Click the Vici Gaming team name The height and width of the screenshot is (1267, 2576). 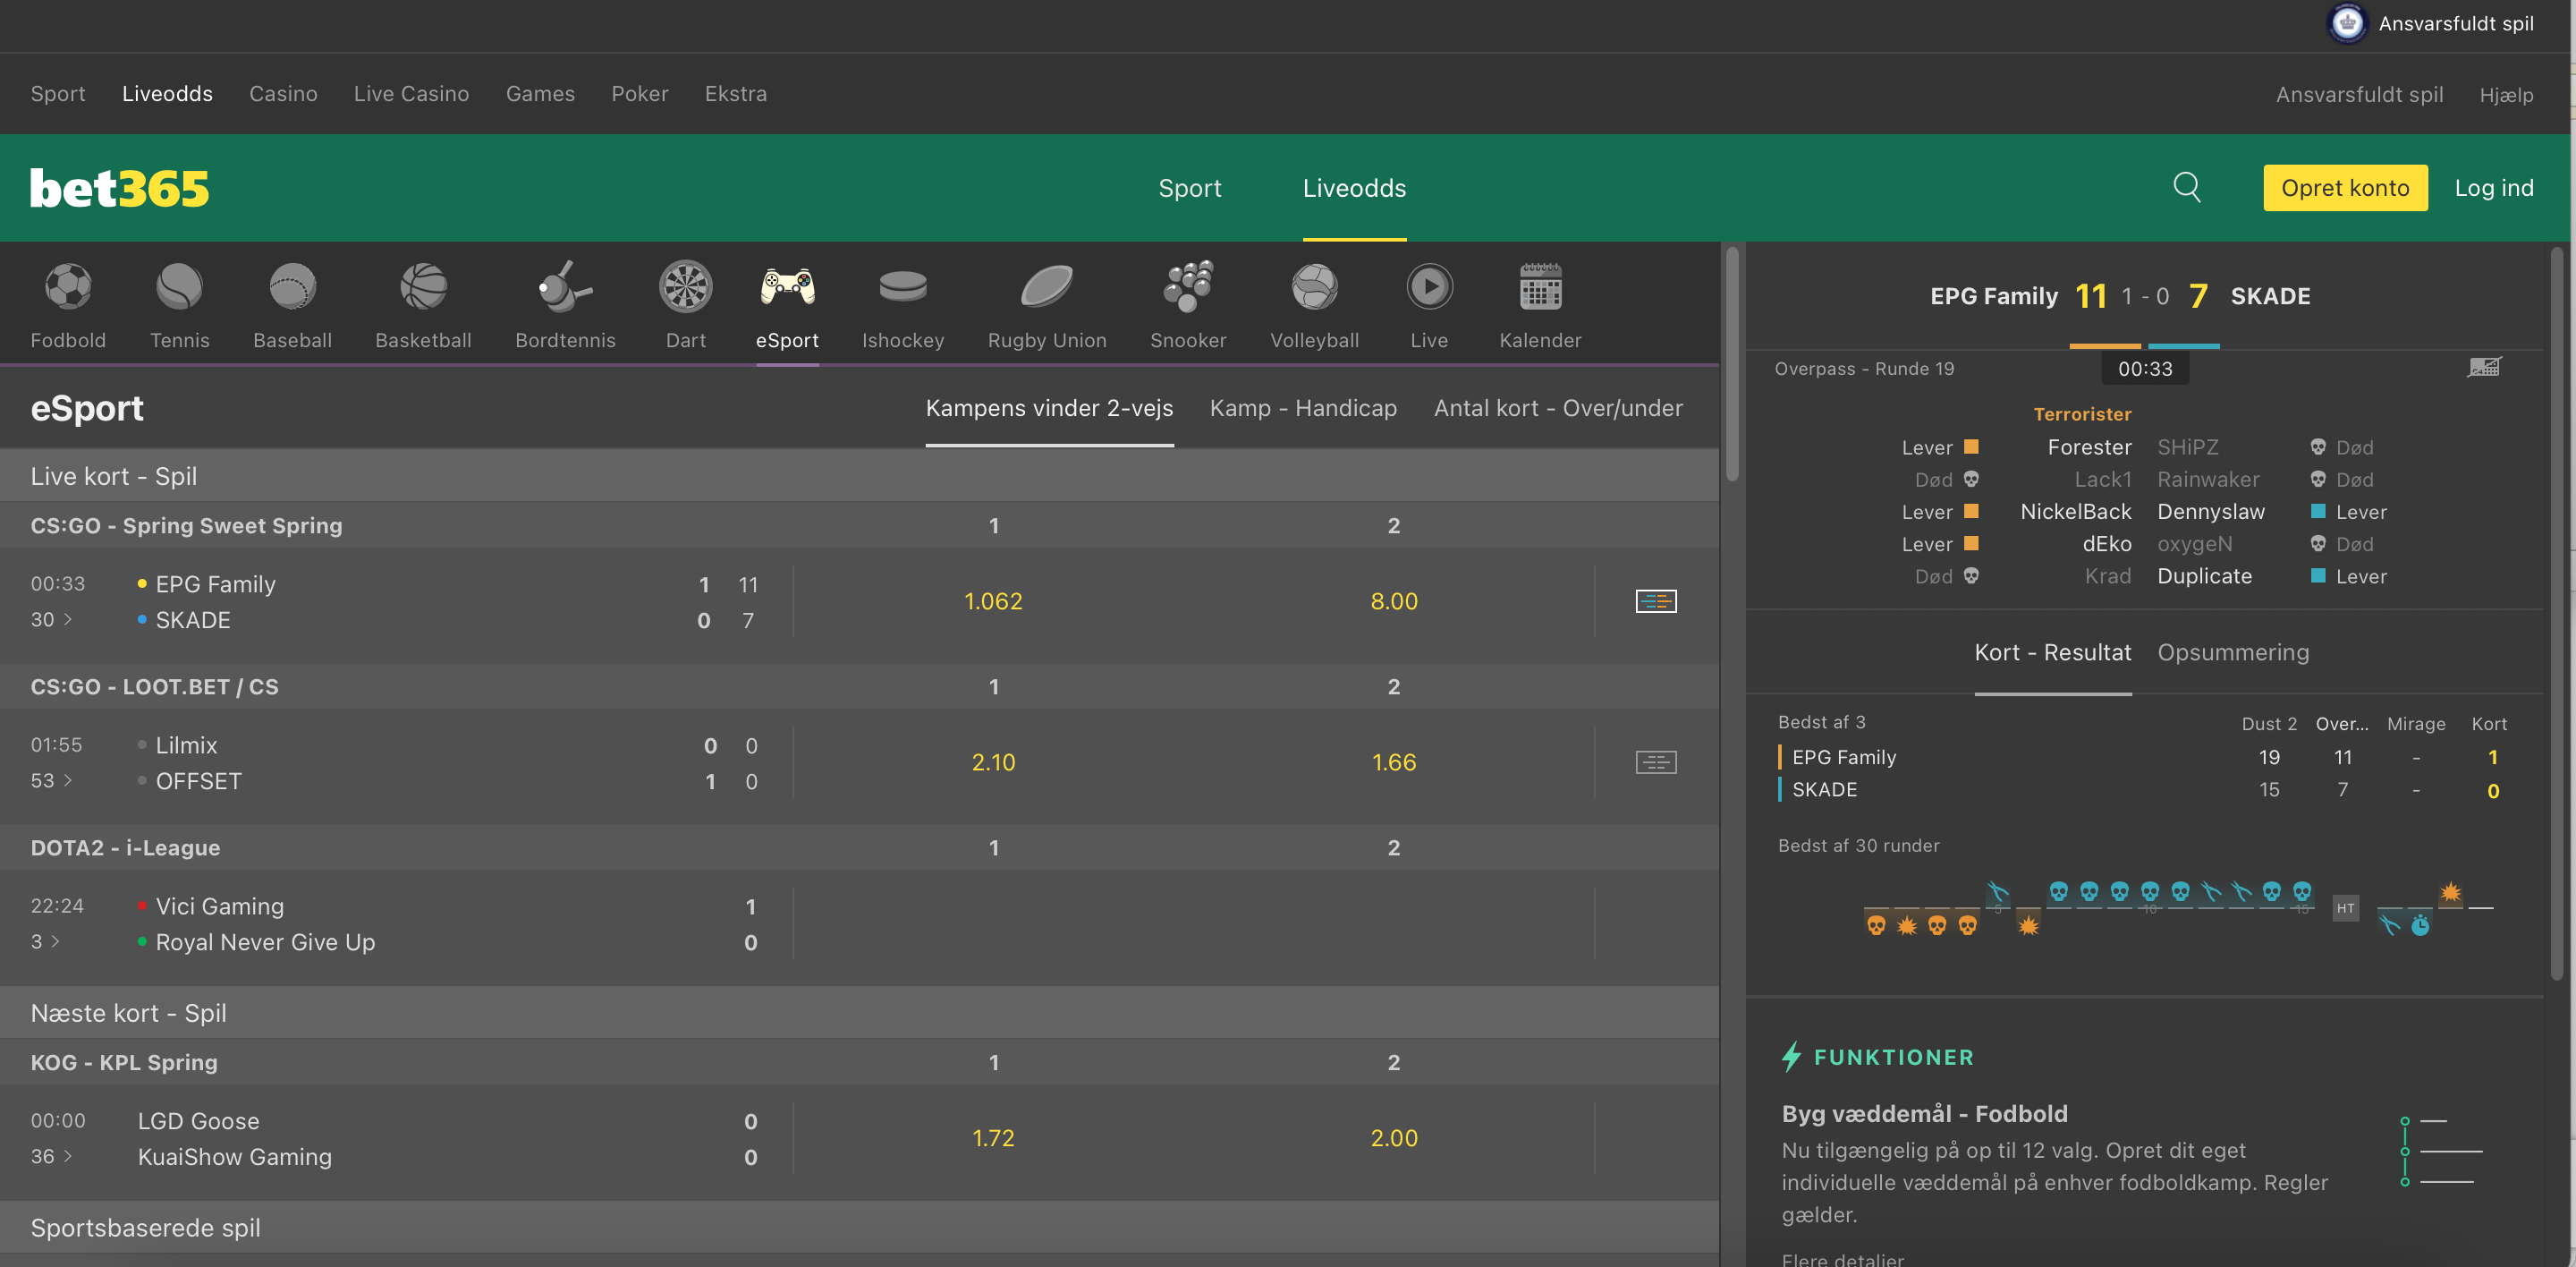pyautogui.click(x=220, y=906)
